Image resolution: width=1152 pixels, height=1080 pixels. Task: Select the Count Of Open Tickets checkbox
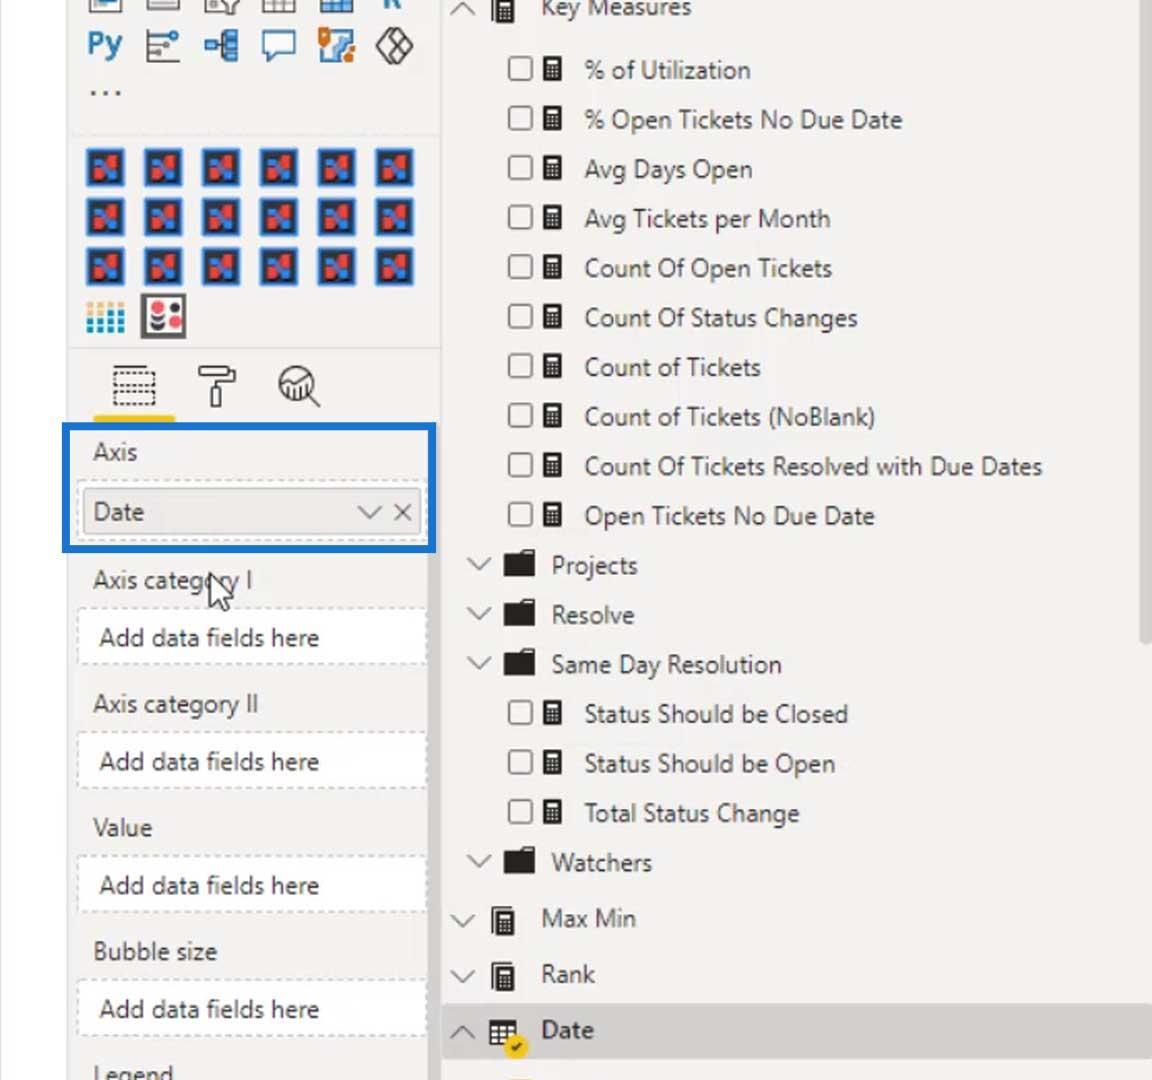520,267
